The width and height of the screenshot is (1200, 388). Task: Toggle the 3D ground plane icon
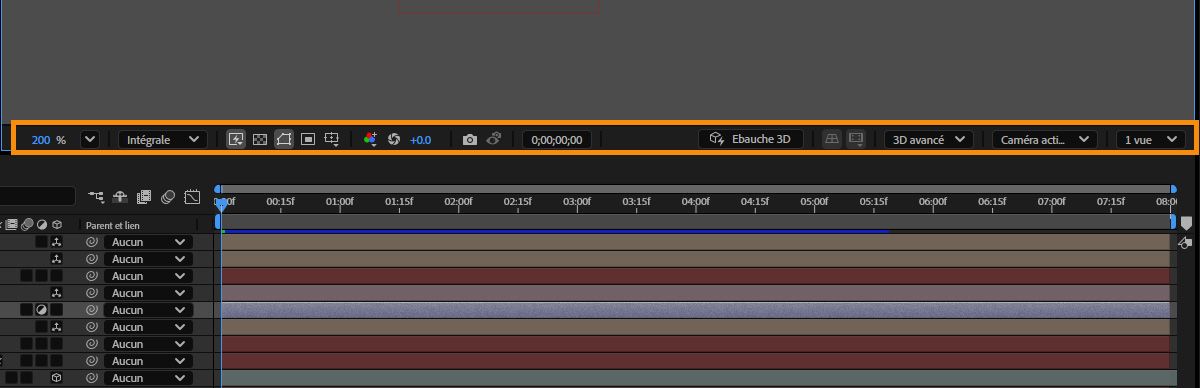pyautogui.click(x=832, y=140)
